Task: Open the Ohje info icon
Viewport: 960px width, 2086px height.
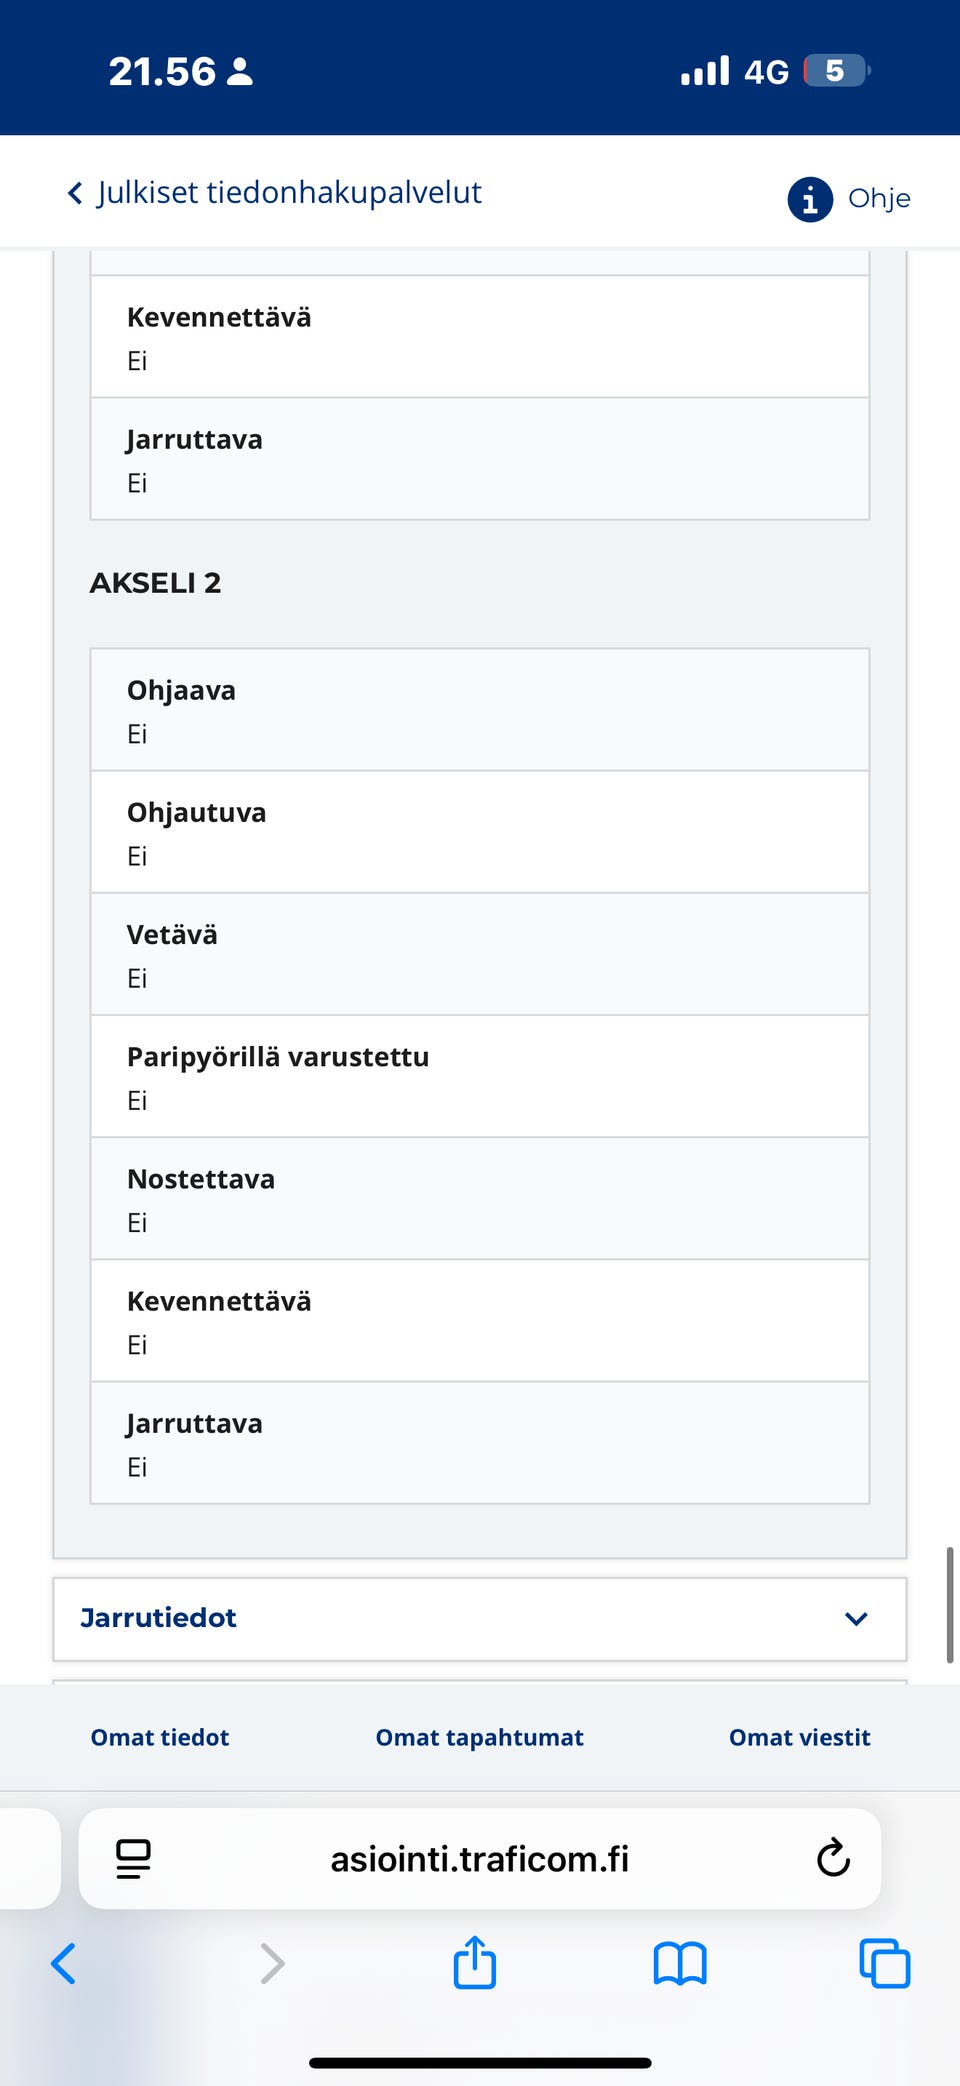Action: [x=810, y=199]
